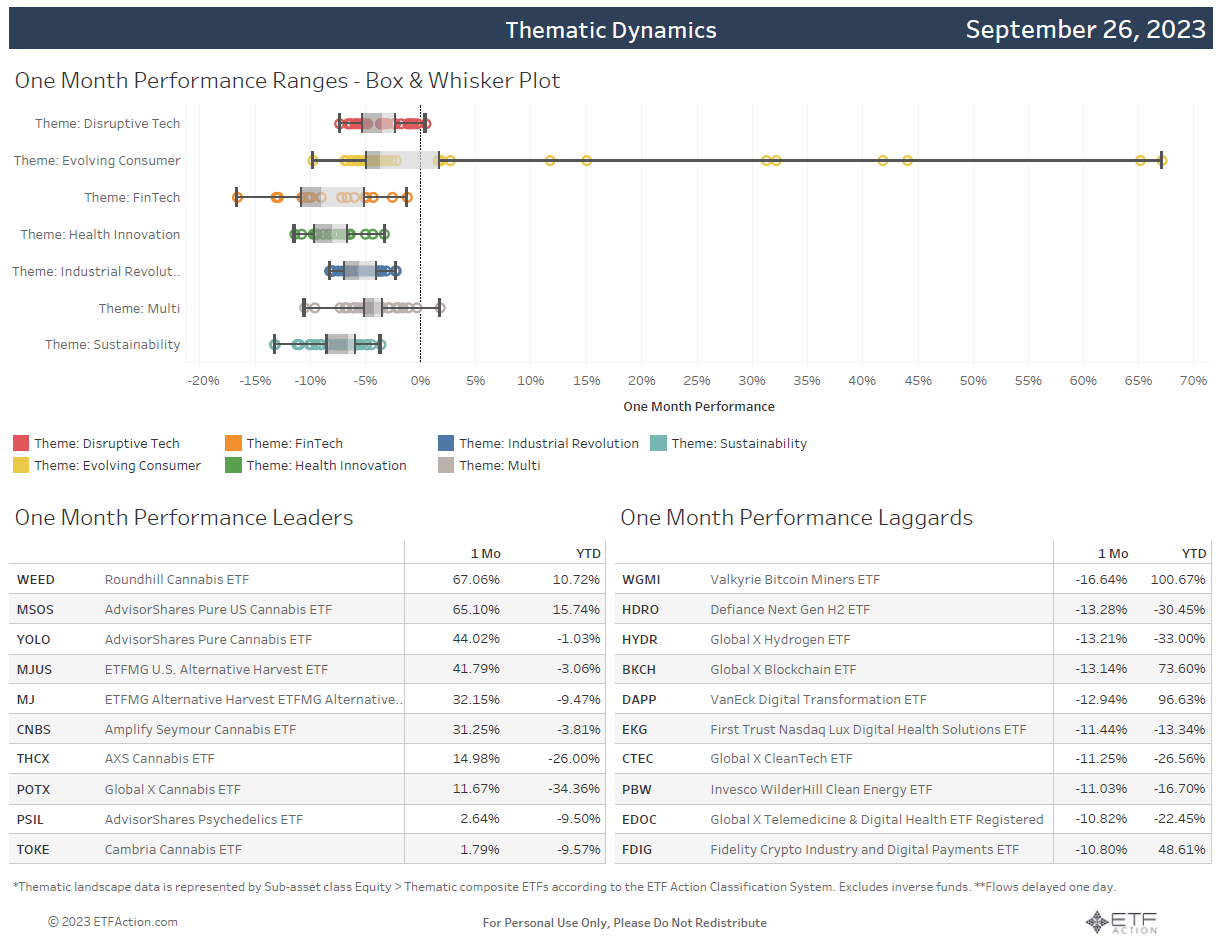Click 'Global X Hydrogen ETF' name
This screenshot has height=943, width=1224.
click(780, 640)
